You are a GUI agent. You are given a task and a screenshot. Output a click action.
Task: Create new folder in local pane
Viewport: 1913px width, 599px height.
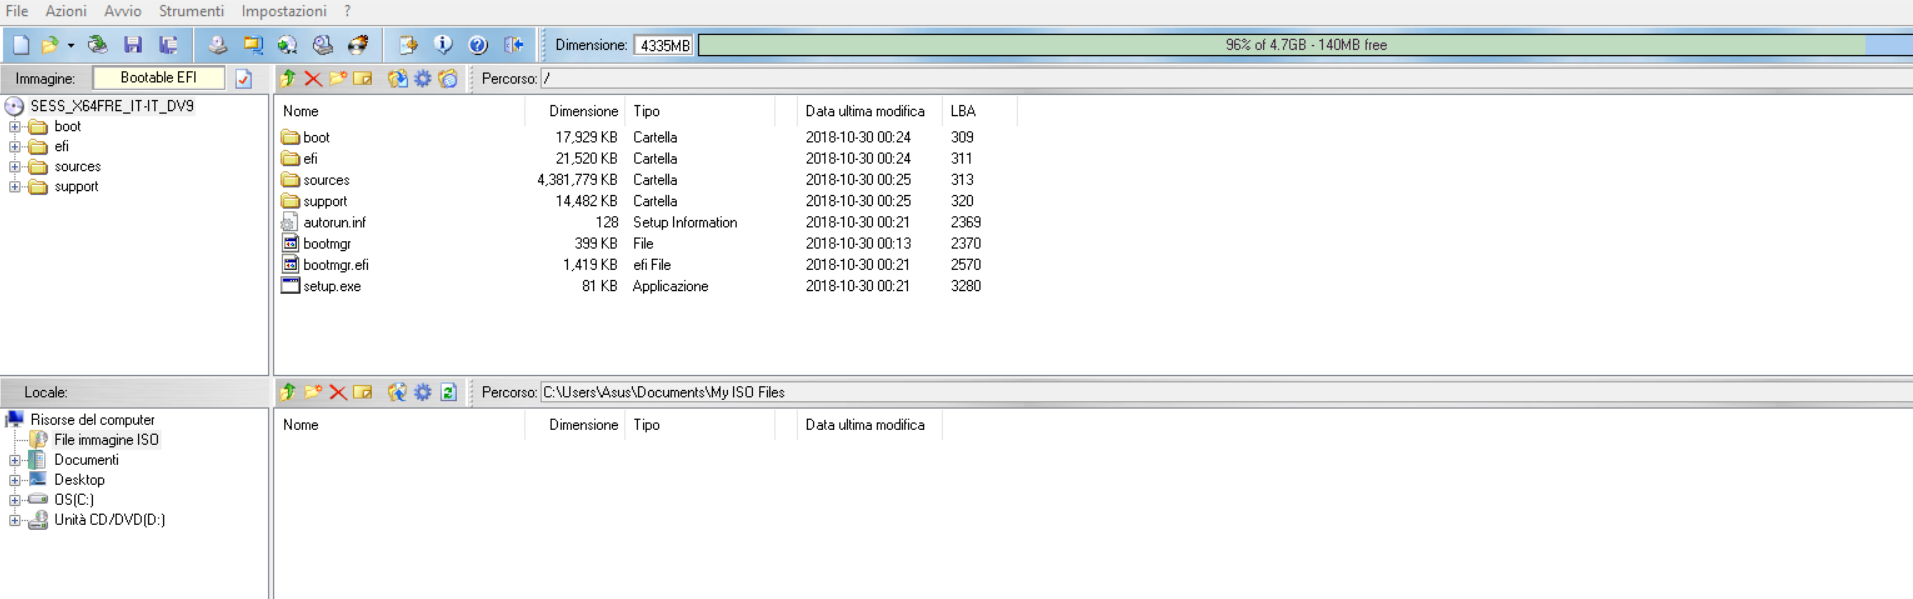pos(313,392)
